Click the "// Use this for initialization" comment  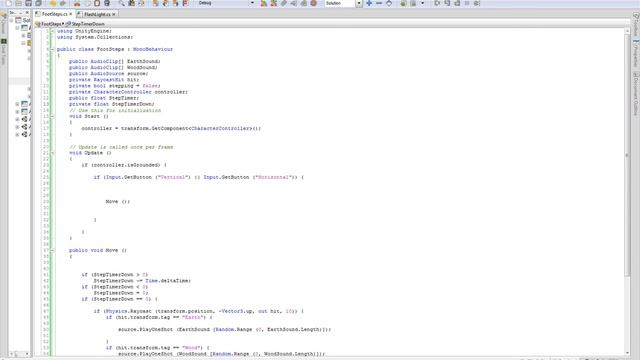click(115, 111)
